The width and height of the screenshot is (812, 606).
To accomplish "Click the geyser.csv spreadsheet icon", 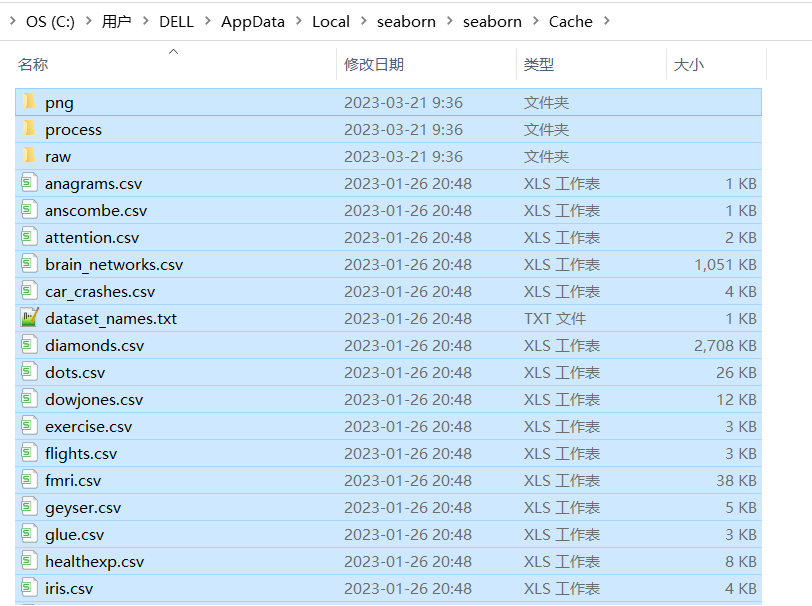I will (x=30, y=507).
